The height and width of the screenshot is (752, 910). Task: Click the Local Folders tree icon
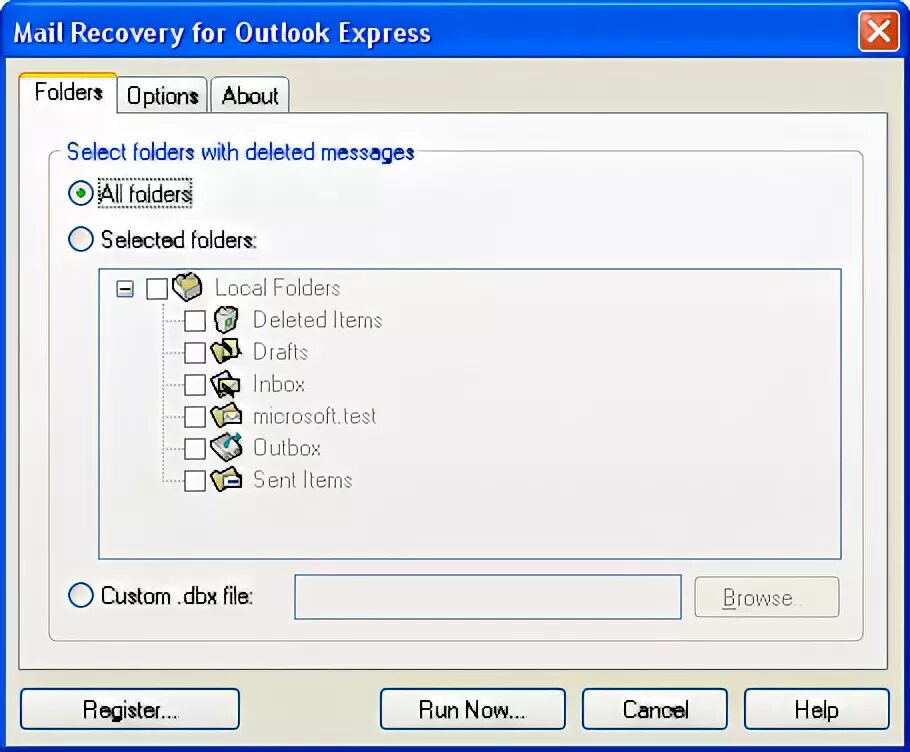tap(187, 287)
